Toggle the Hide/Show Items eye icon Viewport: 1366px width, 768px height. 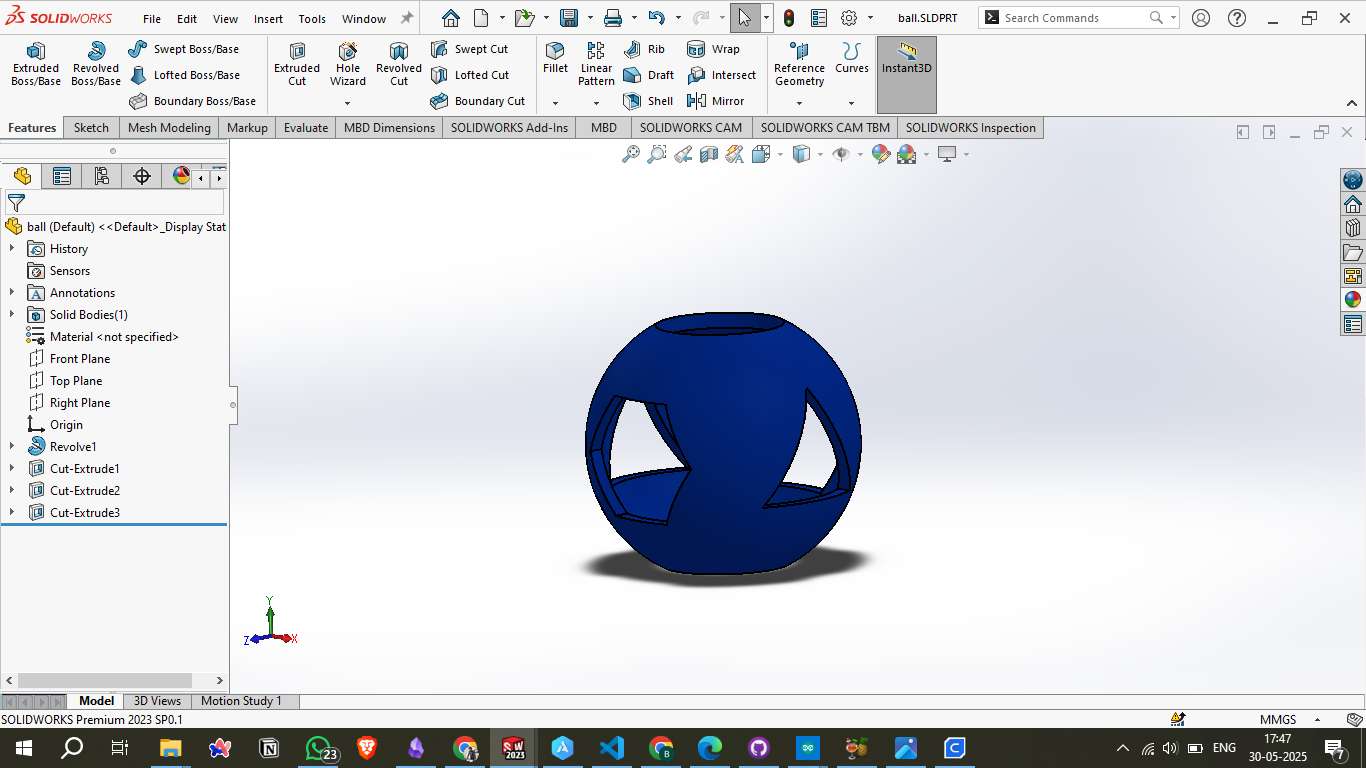click(841, 154)
